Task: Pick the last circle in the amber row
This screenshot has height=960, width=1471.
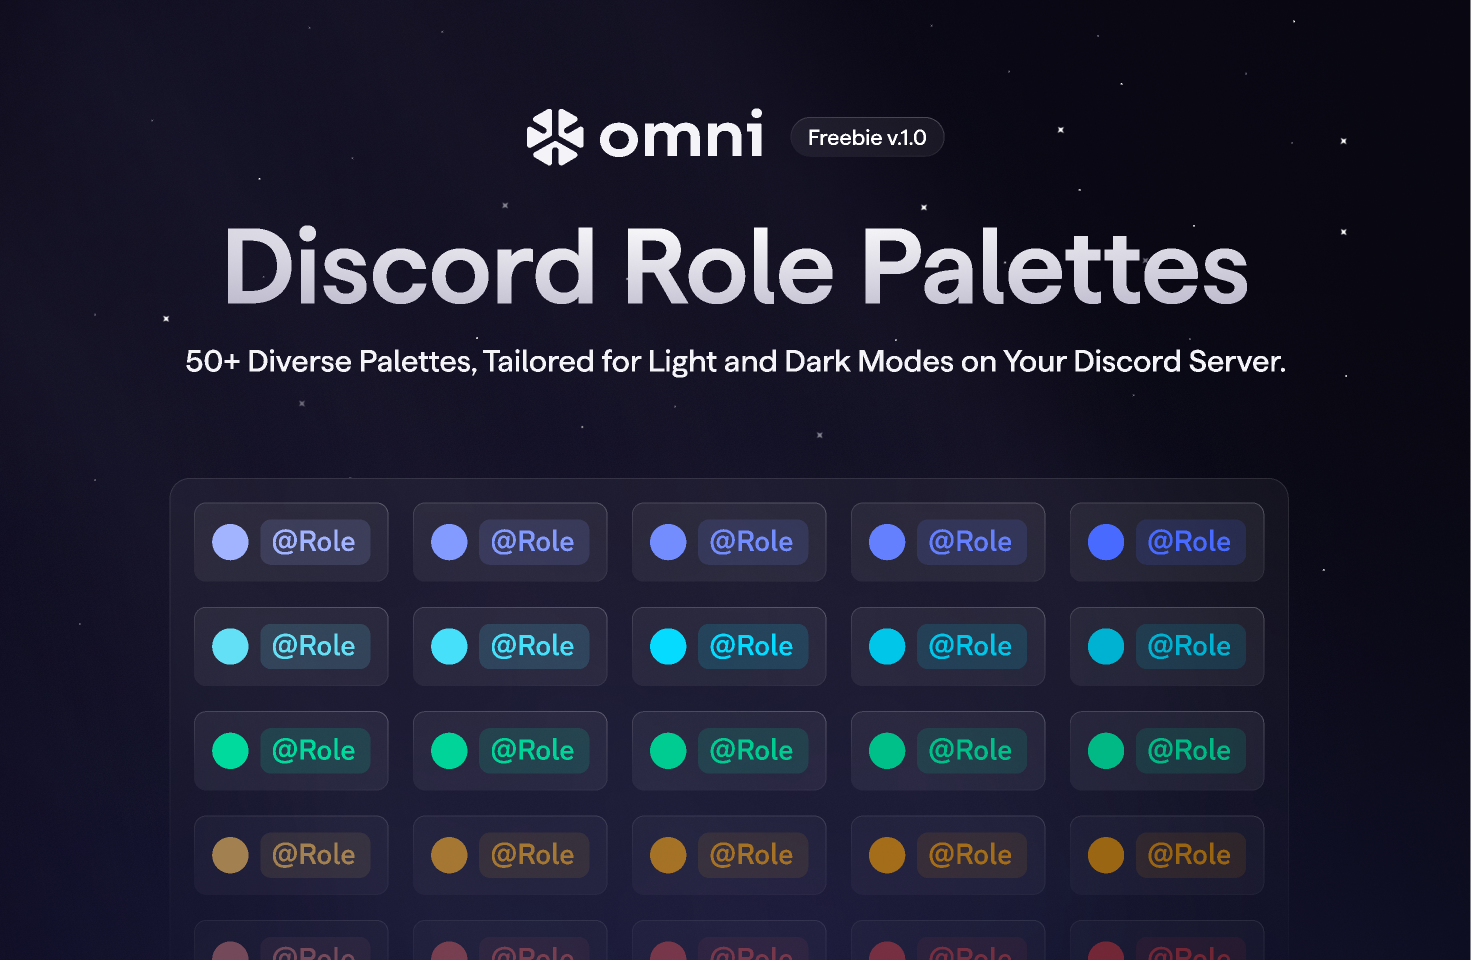Action: [1106, 855]
